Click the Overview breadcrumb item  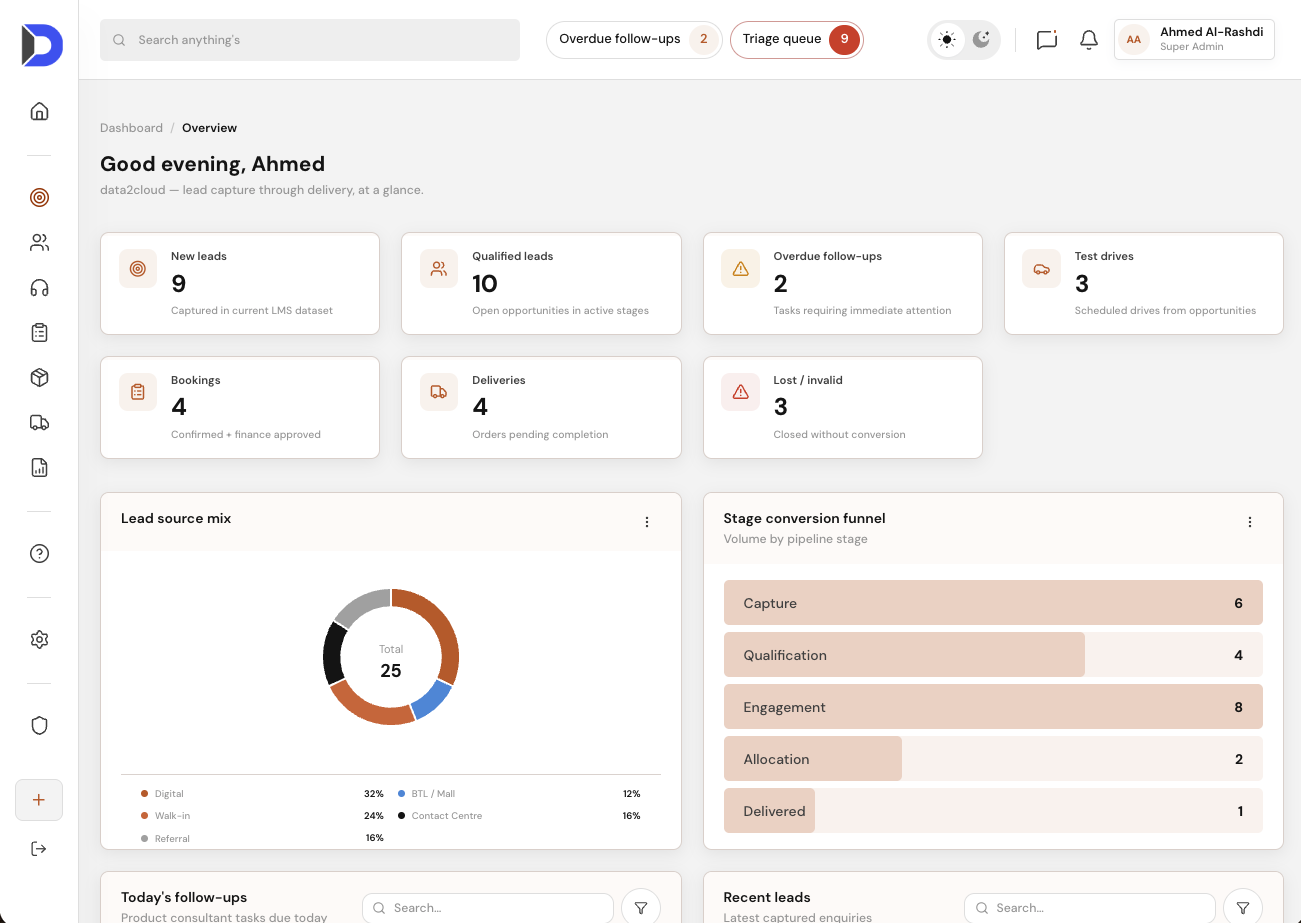pyautogui.click(x=209, y=128)
